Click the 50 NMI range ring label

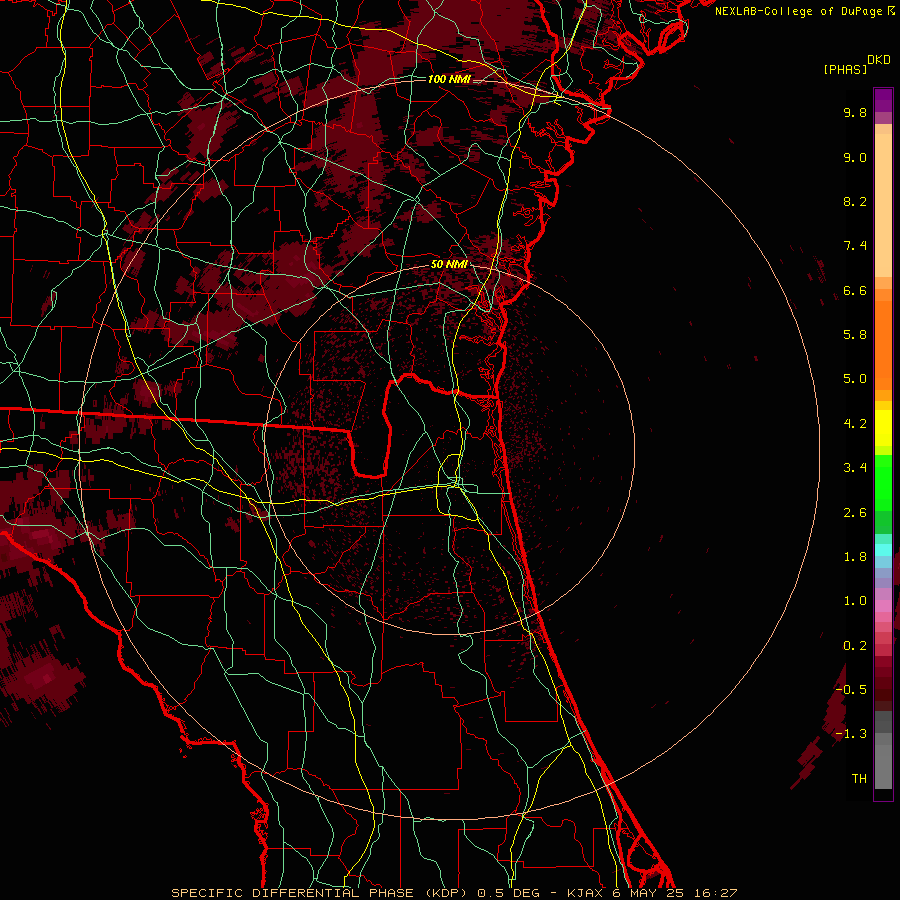point(449,264)
